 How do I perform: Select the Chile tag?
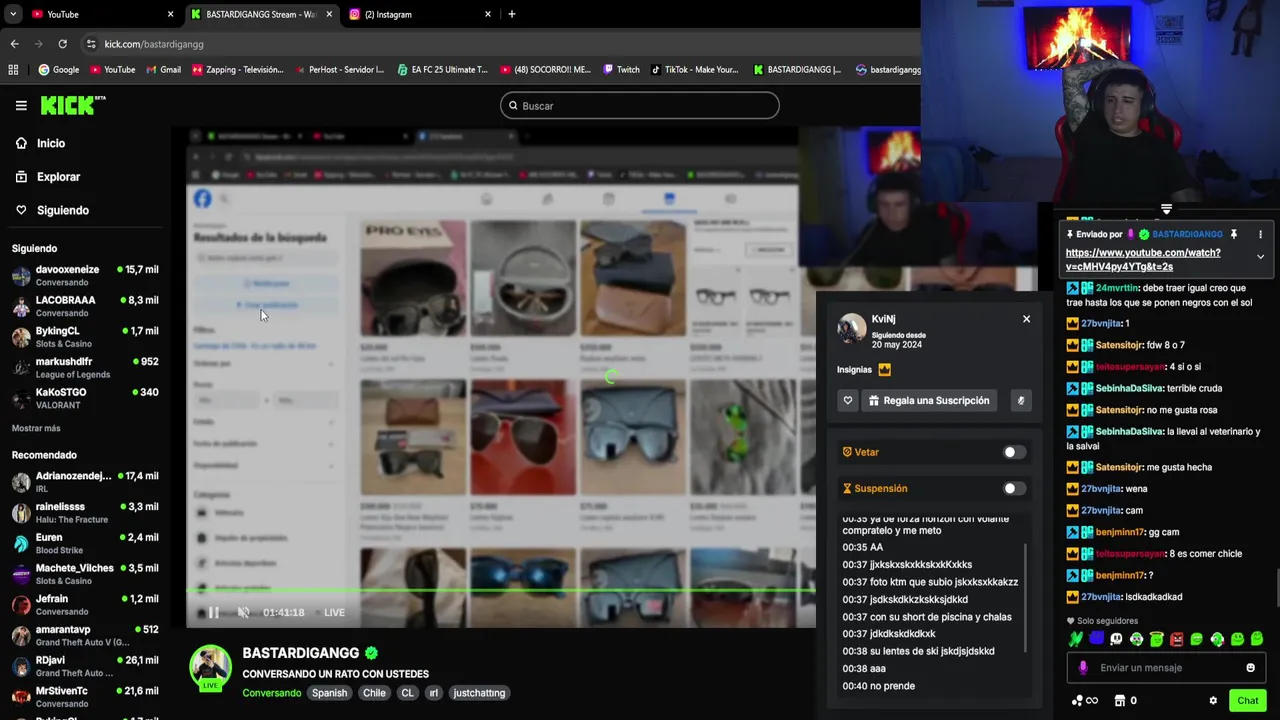[374, 693]
